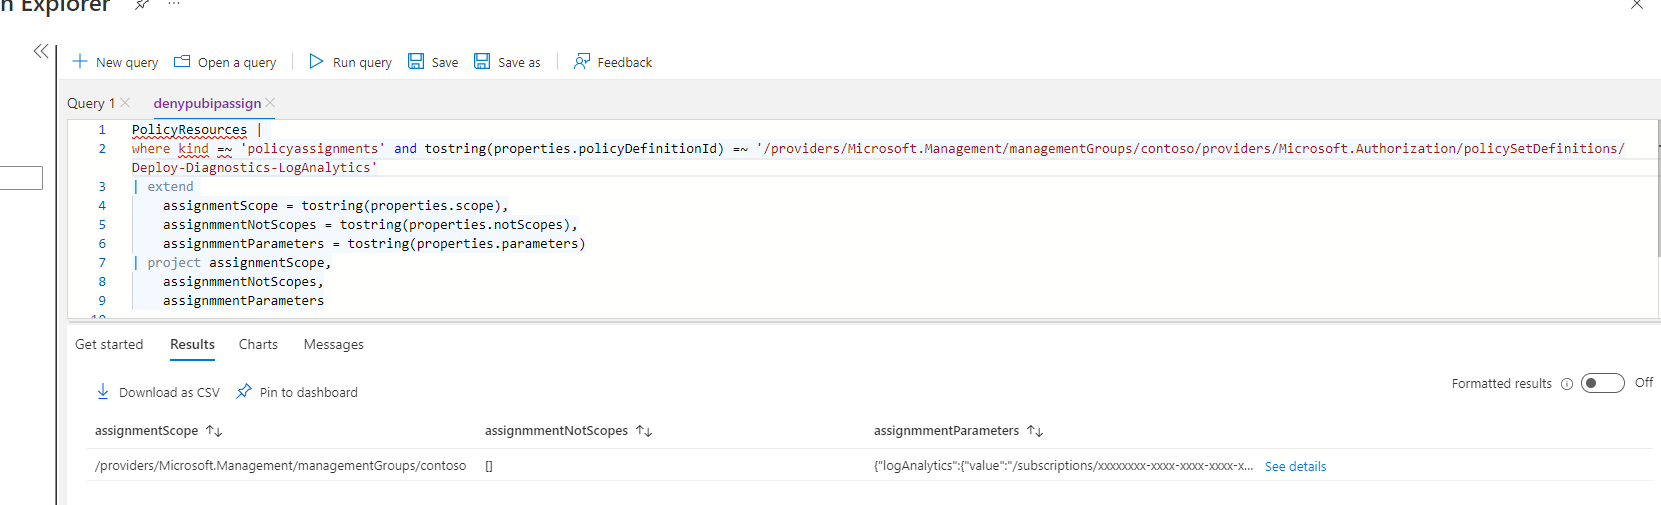Viewport: 1661px width, 505px height.
Task: Open the Get started tab
Action: pyautogui.click(x=109, y=344)
